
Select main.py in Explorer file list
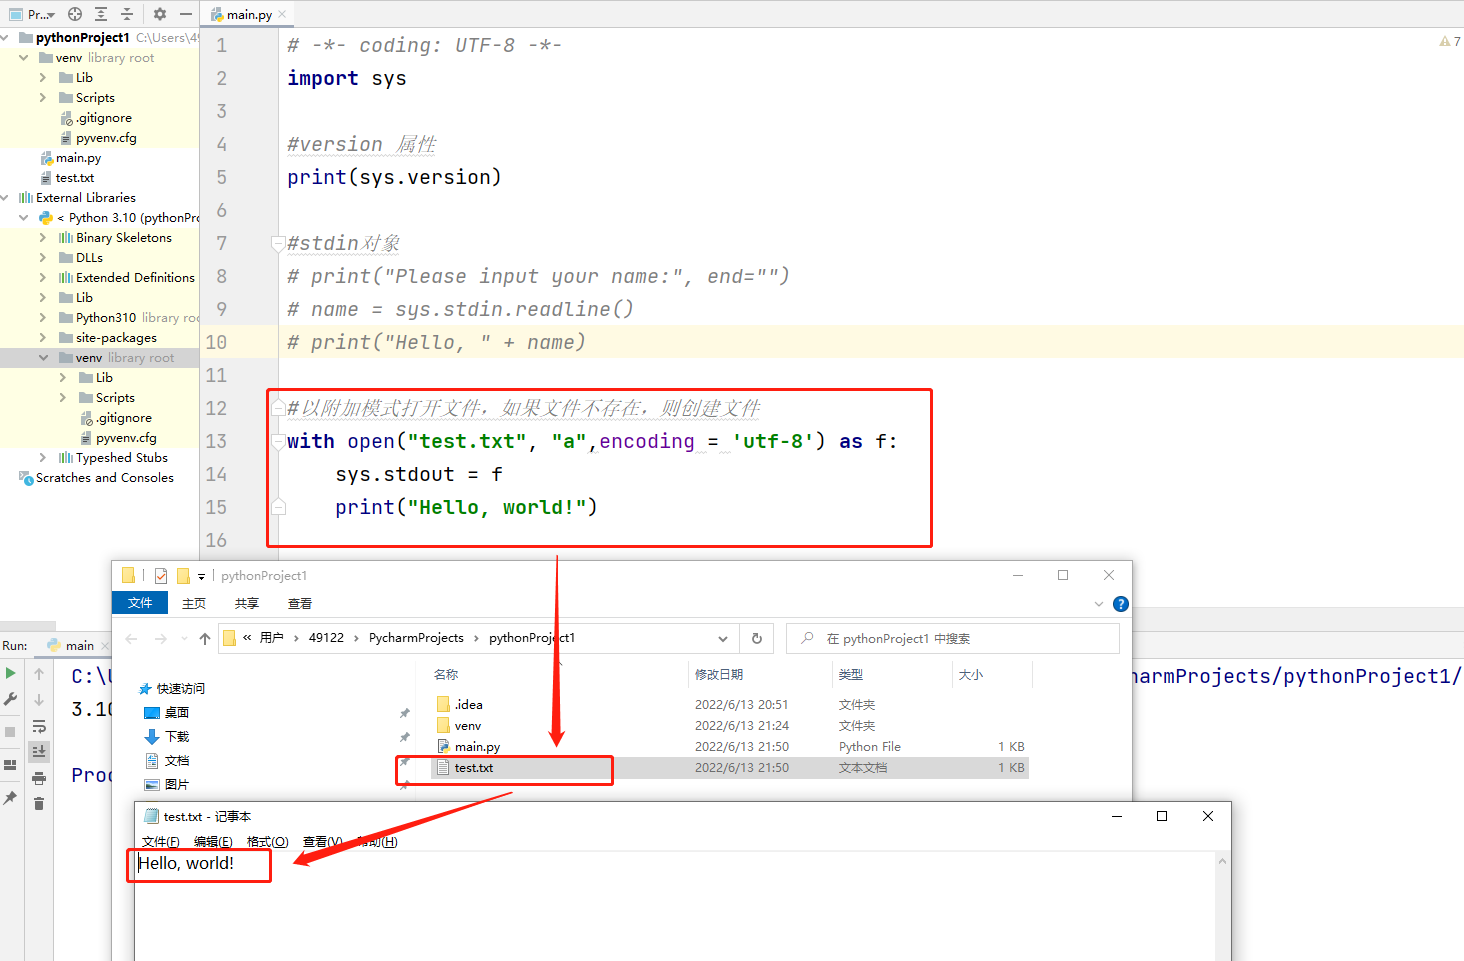pos(477,747)
